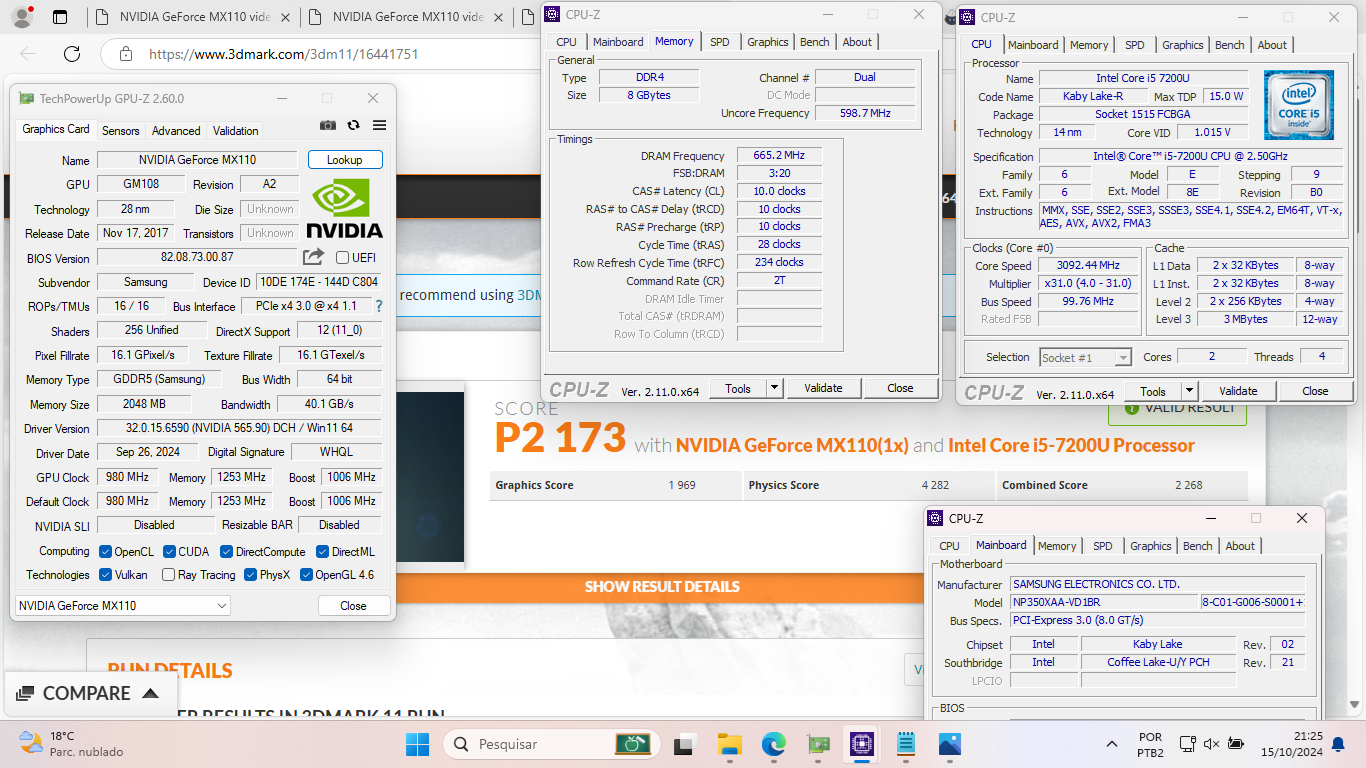Open Bench tab in CPU-Z CPU window
1366x768 pixels.
[x=1230, y=45]
